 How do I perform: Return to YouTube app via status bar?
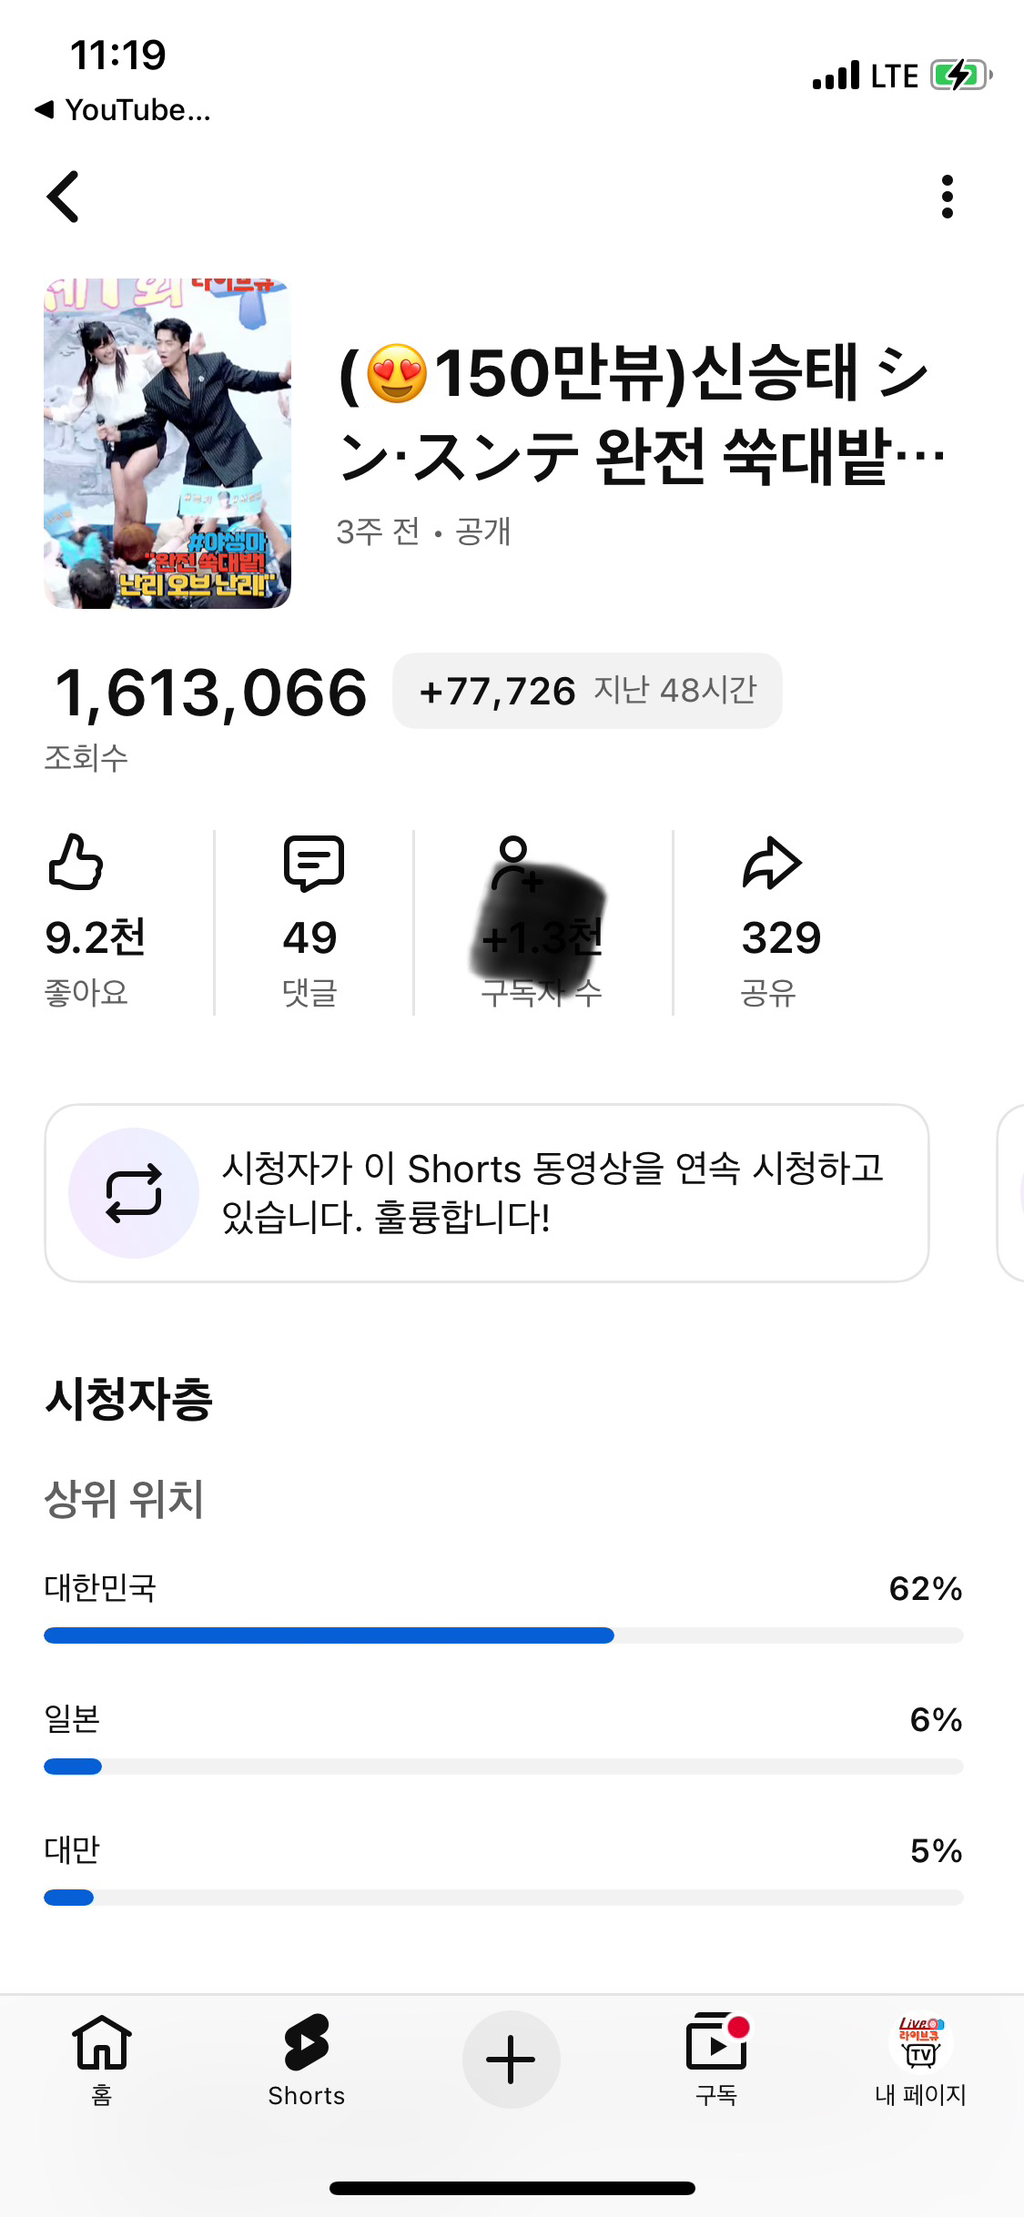coord(124,110)
